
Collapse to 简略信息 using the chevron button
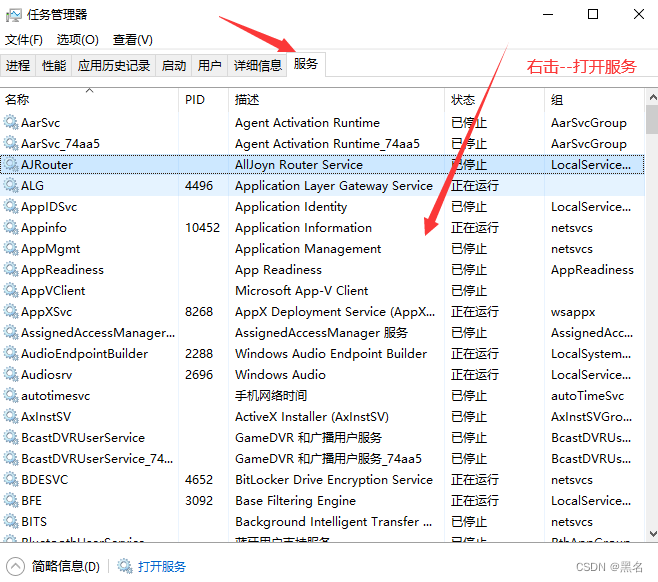pyautogui.click(x=16, y=566)
